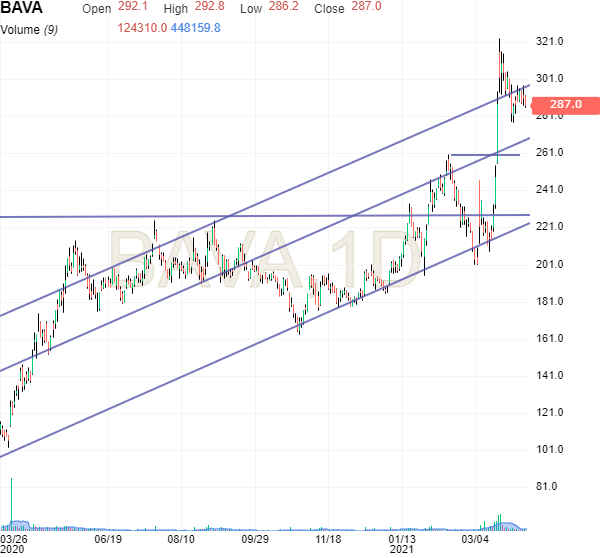Click the 06/19 date axis label

click(x=107, y=537)
